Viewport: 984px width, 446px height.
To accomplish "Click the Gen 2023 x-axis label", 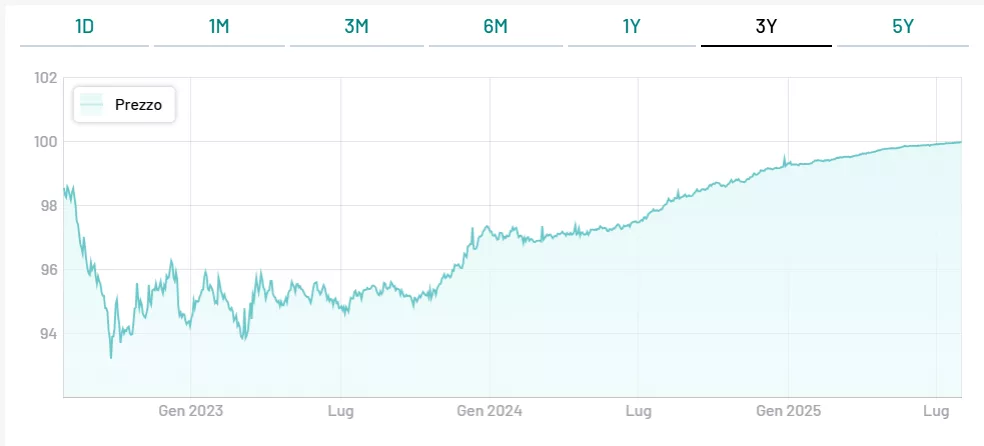I will click(189, 410).
